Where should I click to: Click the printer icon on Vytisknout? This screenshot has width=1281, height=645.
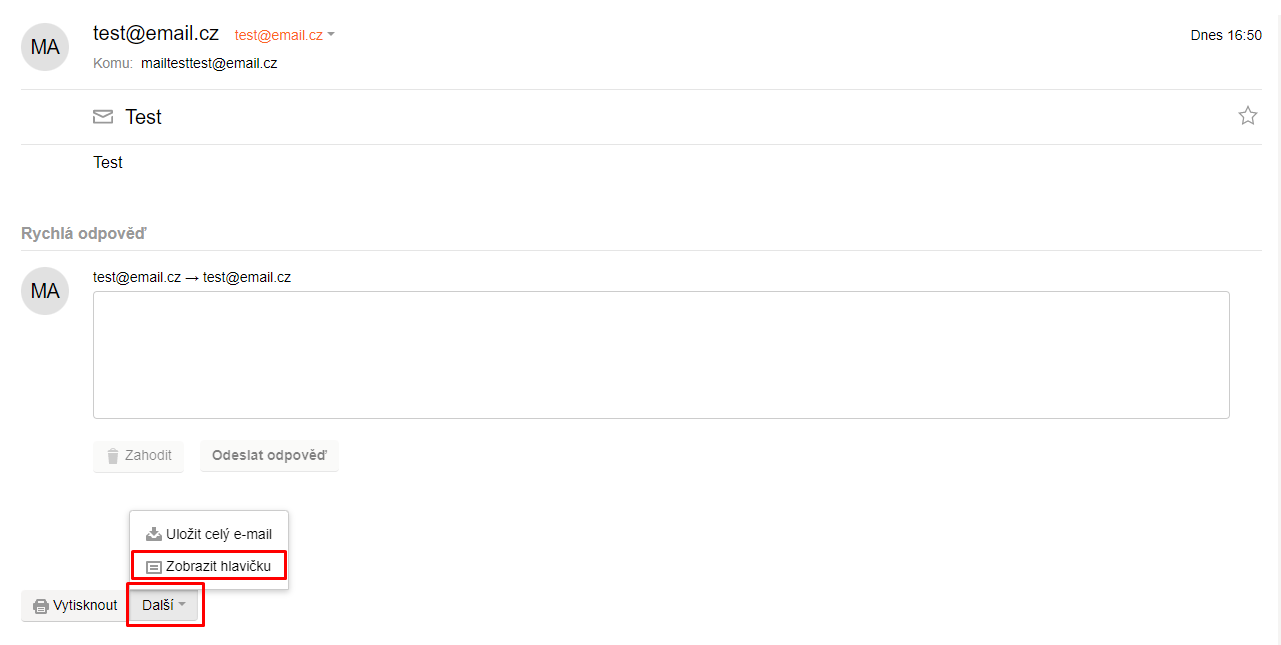41,606
